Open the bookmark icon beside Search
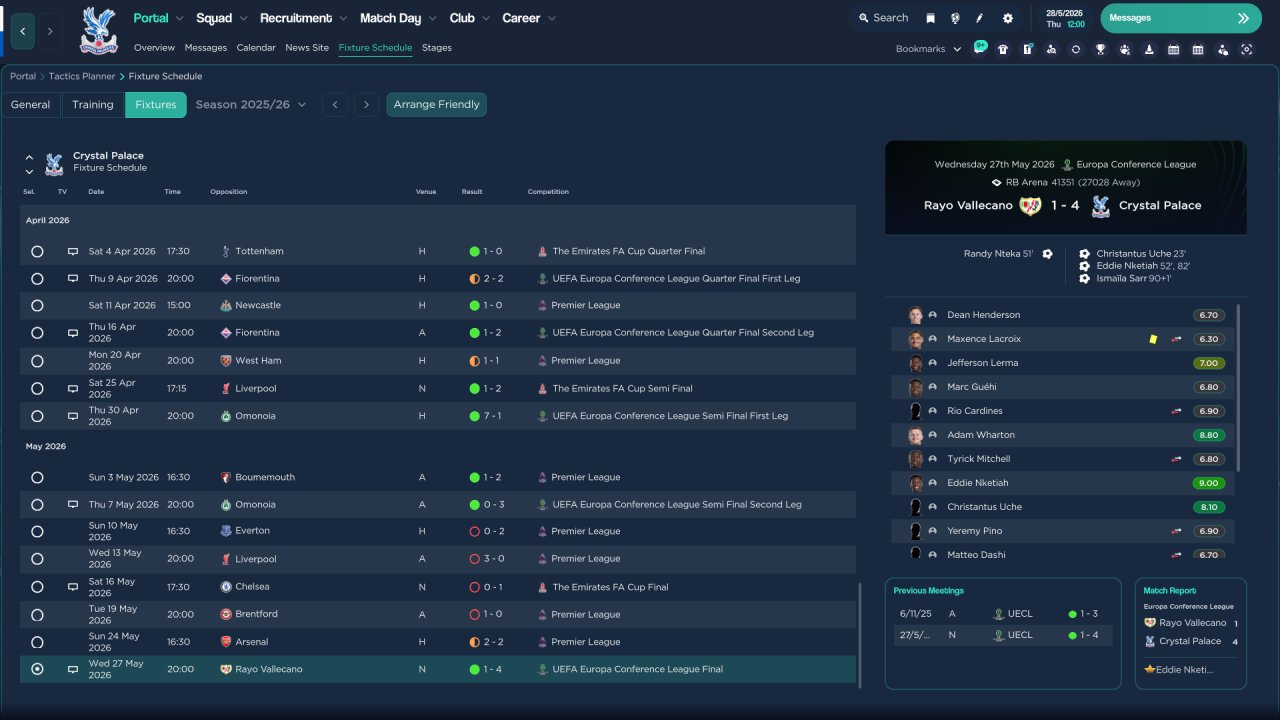 tap(930, 18)
